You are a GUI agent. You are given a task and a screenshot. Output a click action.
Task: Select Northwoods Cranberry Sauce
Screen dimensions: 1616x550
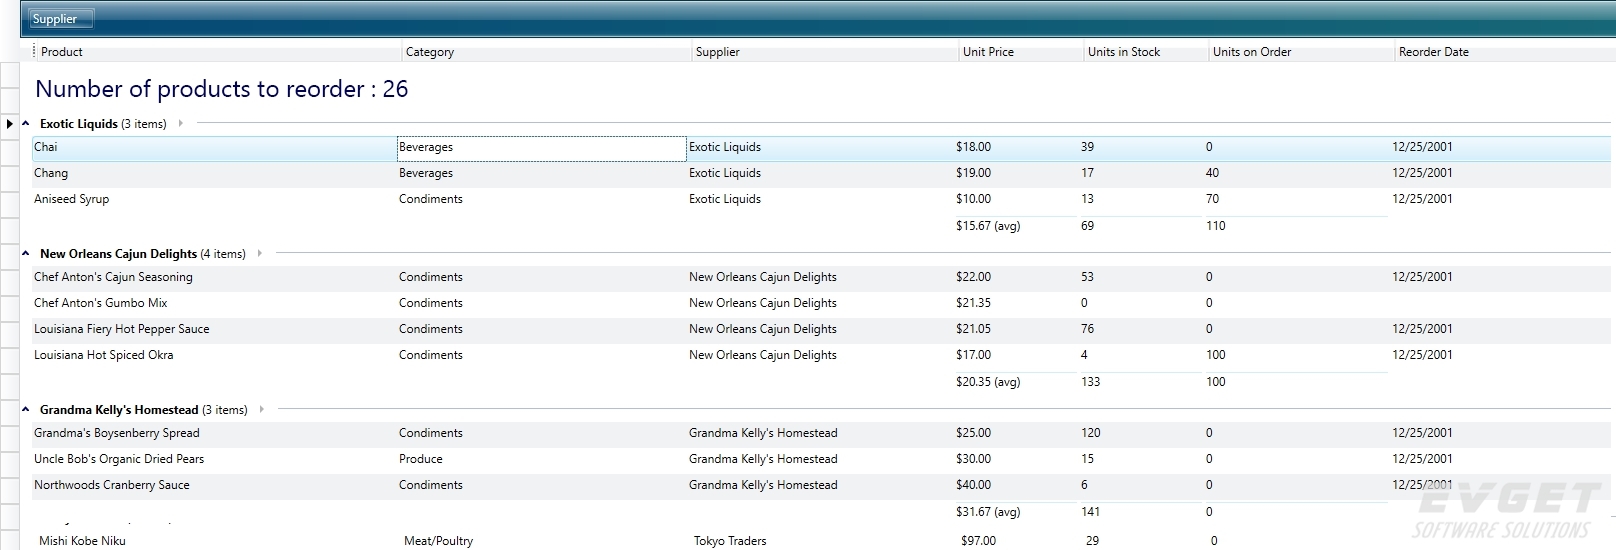coord(112,486)
